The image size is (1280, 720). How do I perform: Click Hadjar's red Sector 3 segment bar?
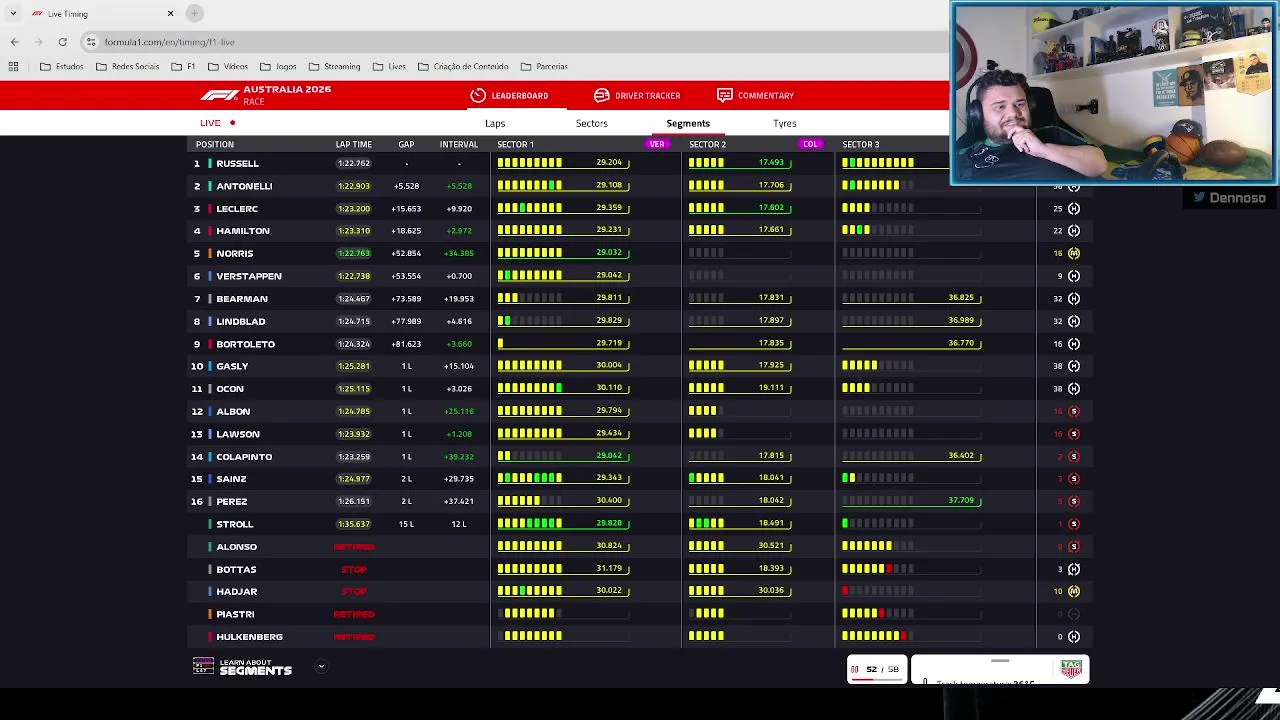click(x=846, y=591)
